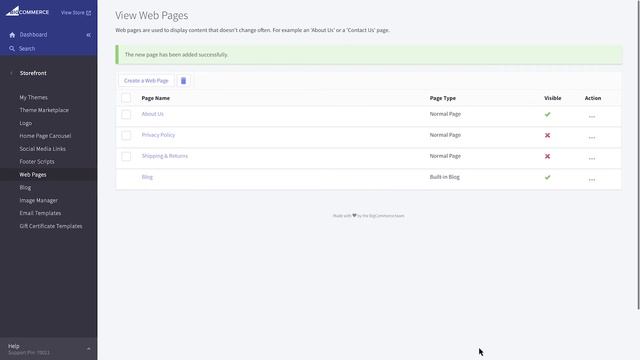The width and height of the screenshot is (640, 360).
Task: Open the Logo settings menu item
Action: point(25,123)
